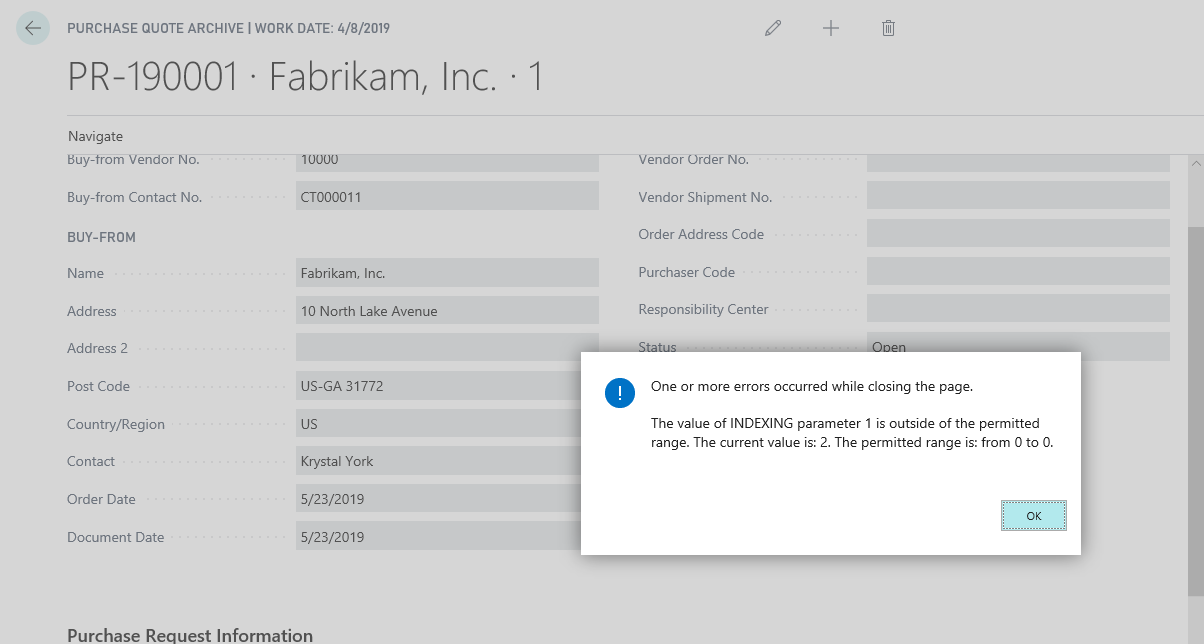Click the trash delete icon
This screenshot has height=644, width=1204.
tap(888, 28)
